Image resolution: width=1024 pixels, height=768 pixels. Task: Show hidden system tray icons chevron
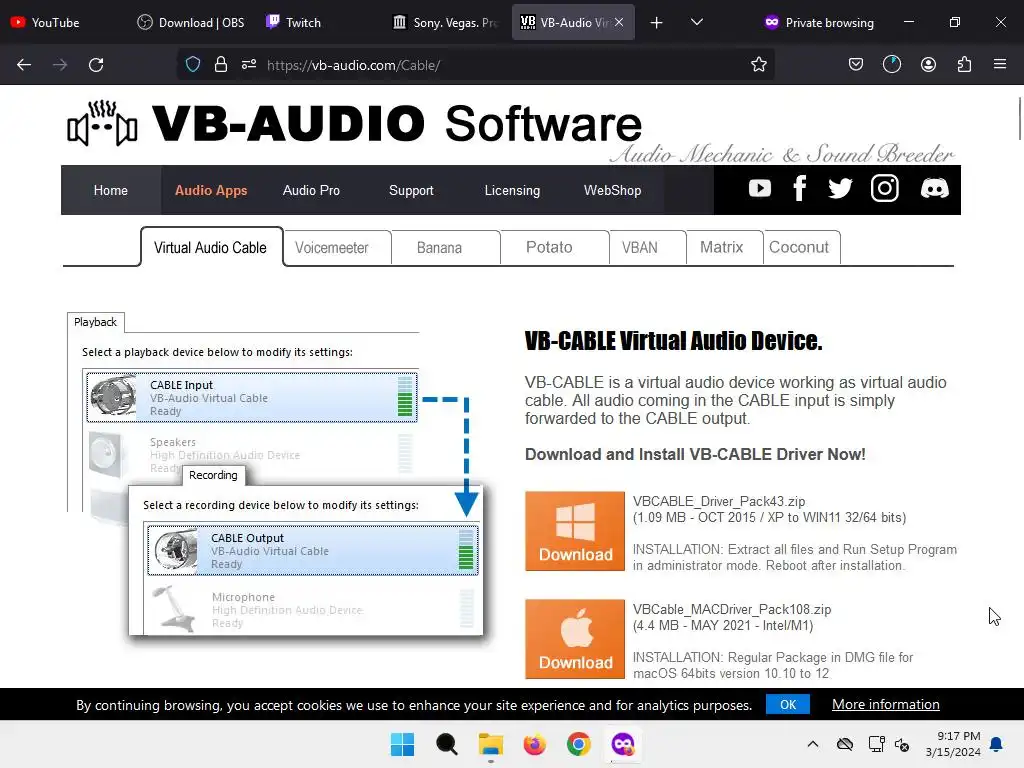(812, 744)
